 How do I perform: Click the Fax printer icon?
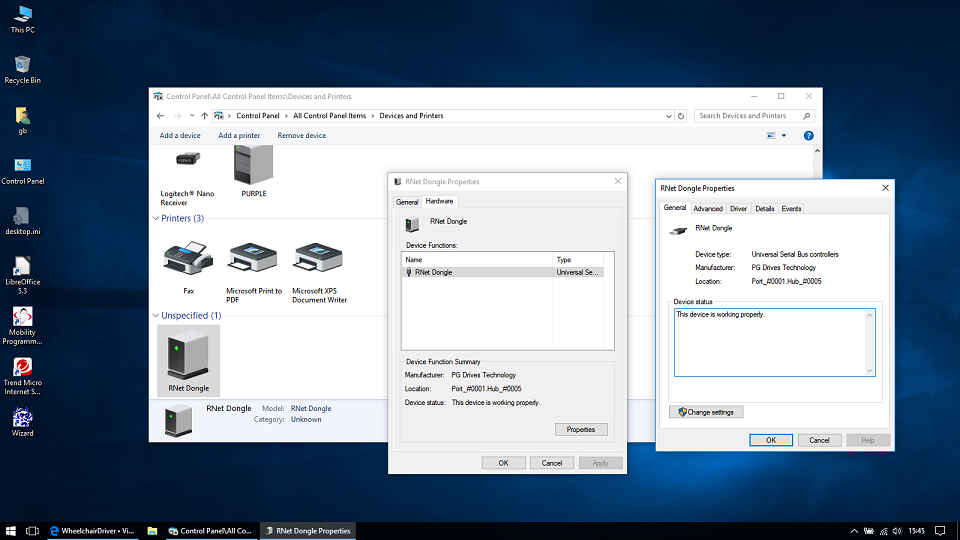(188, 260)
